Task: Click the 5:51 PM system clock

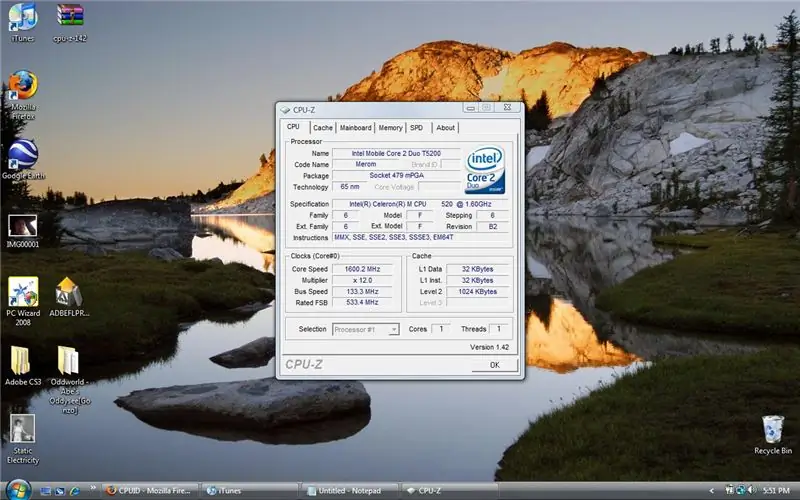Action: click(776, 490)
